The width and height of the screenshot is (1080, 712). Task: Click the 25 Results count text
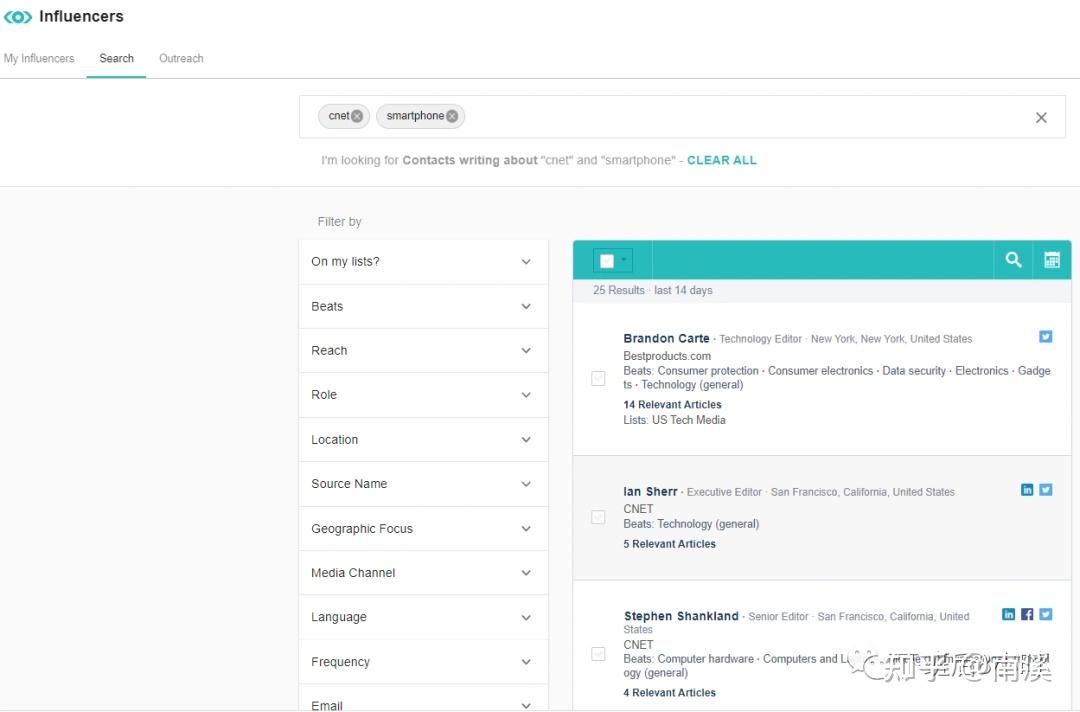(619, 291)
